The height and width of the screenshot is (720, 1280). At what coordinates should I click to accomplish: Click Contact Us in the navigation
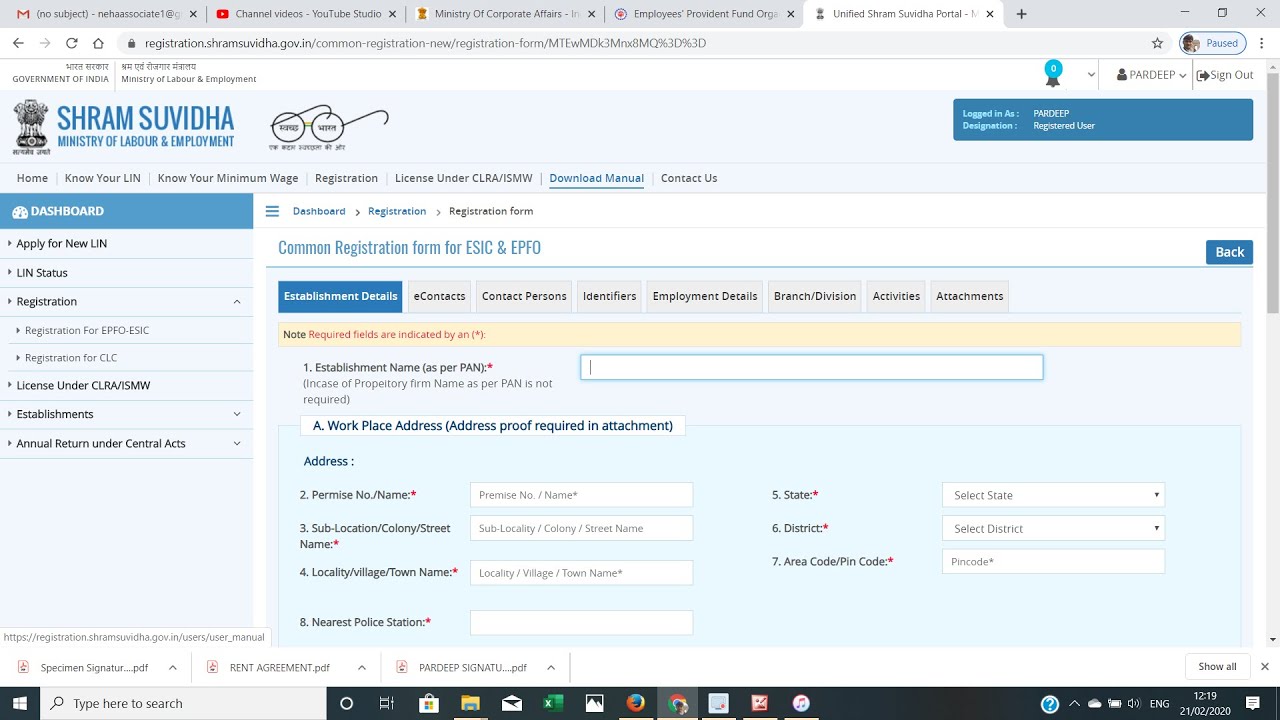pyautogui.click(x=689, y=178)
